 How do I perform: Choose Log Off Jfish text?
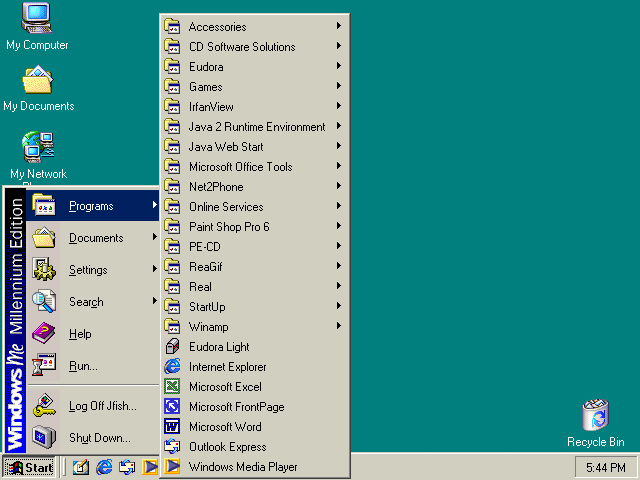coord(103,406)
